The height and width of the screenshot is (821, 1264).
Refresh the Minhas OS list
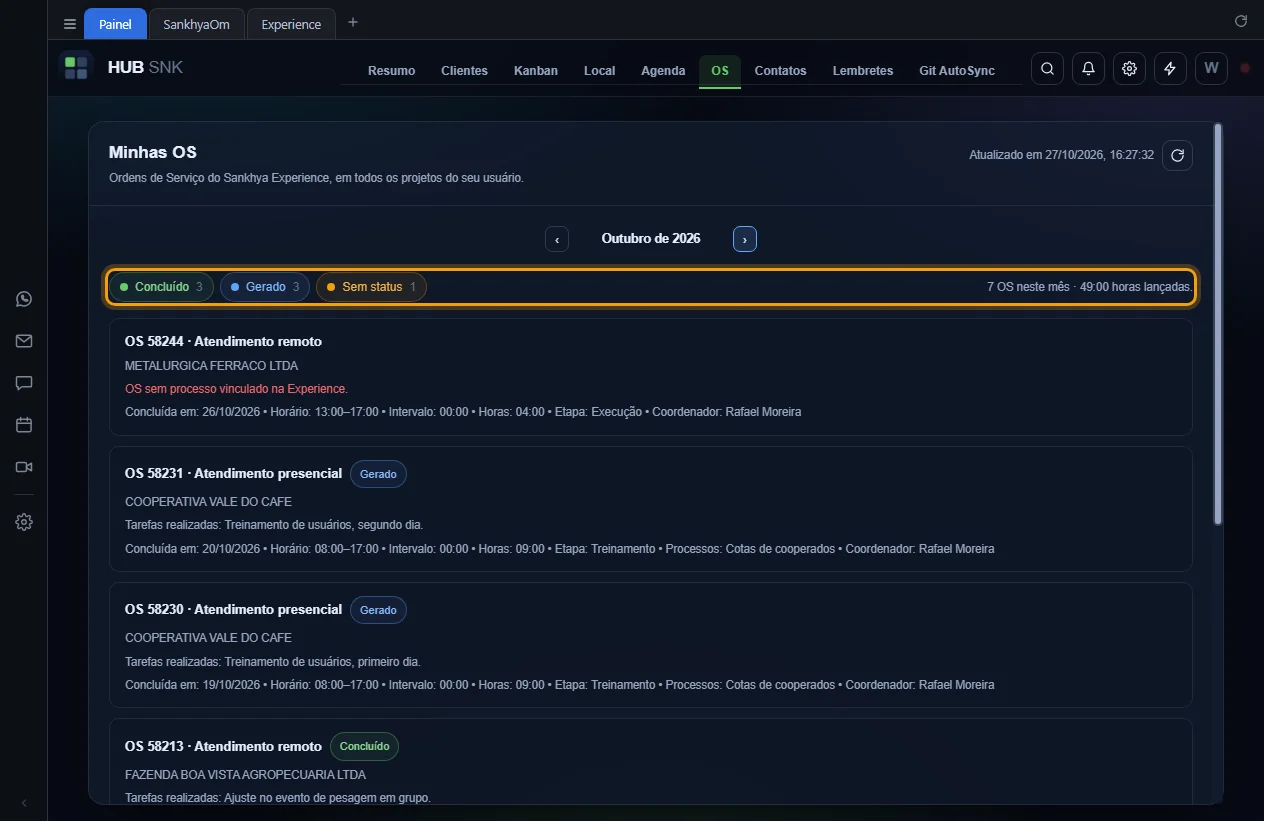point(1177,155)
